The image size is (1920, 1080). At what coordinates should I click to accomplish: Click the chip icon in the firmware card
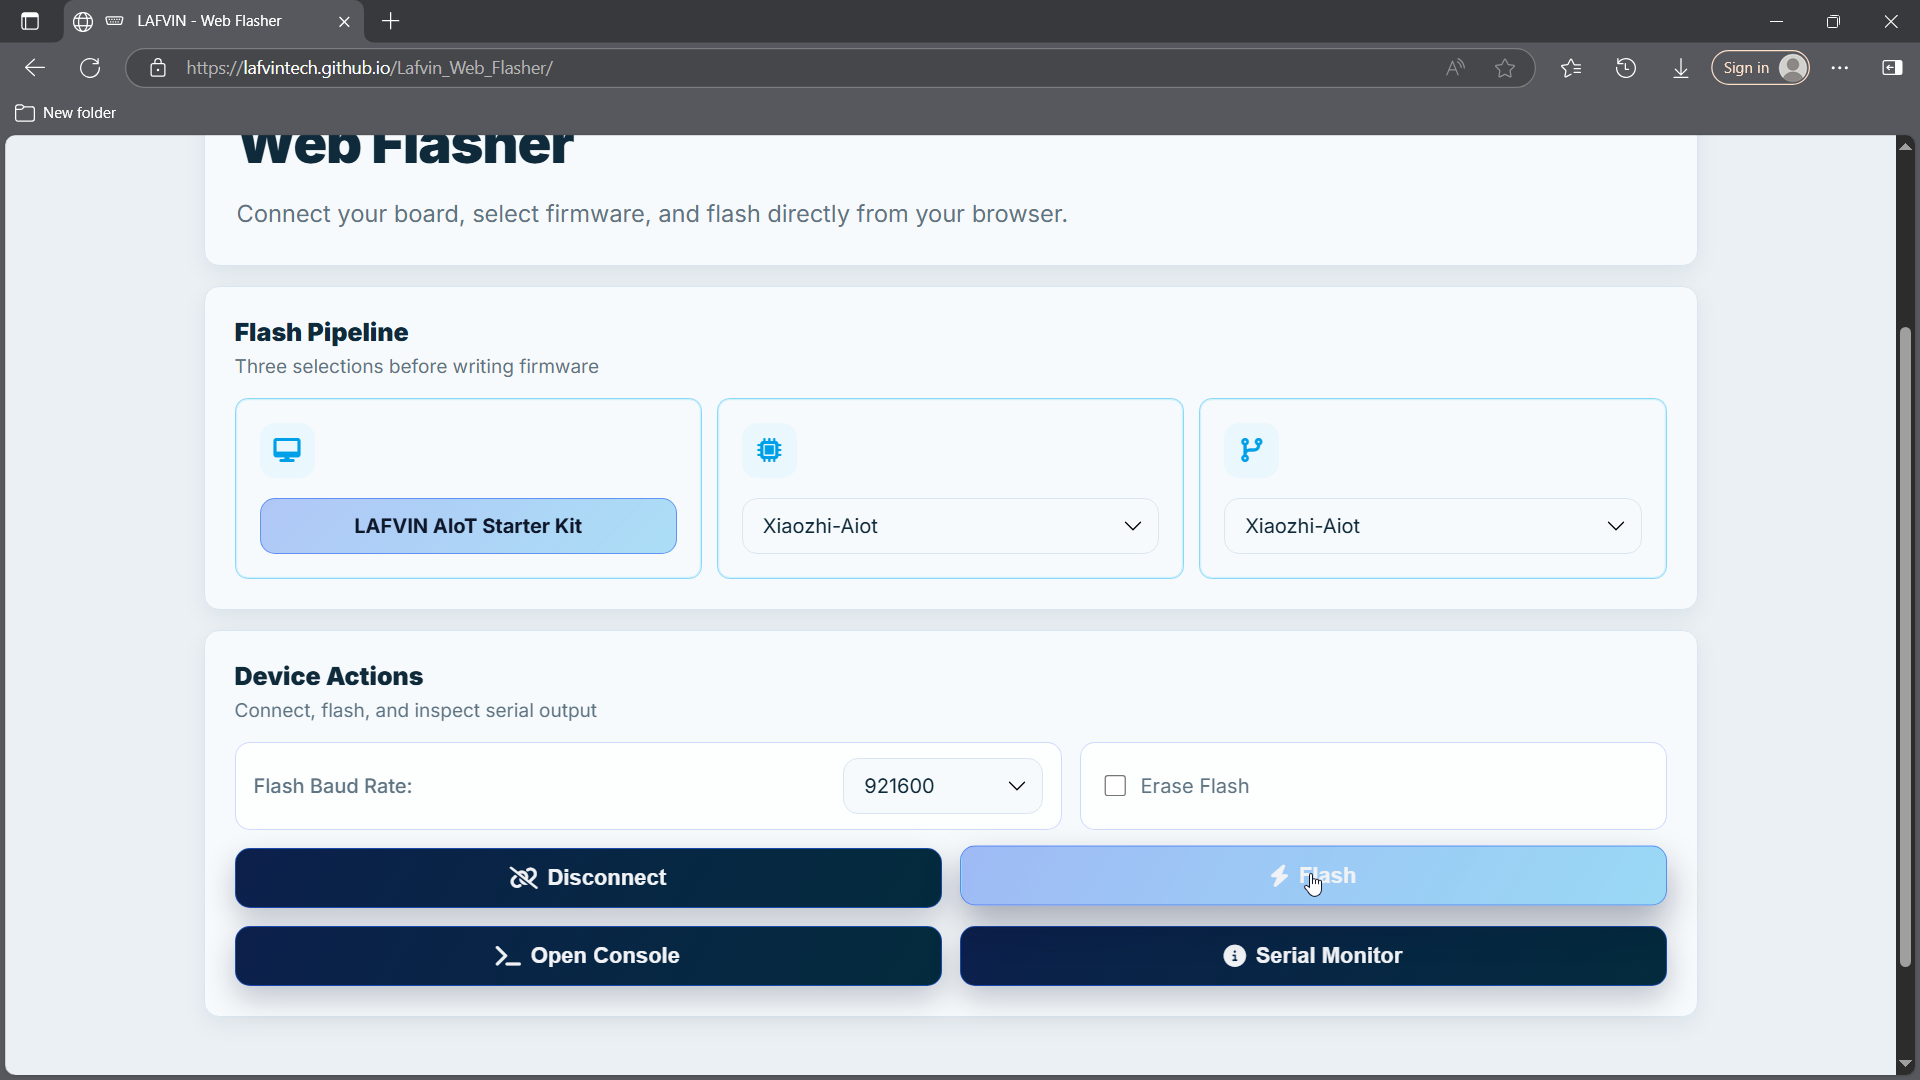pyautogui.click(x=769, y=450)
